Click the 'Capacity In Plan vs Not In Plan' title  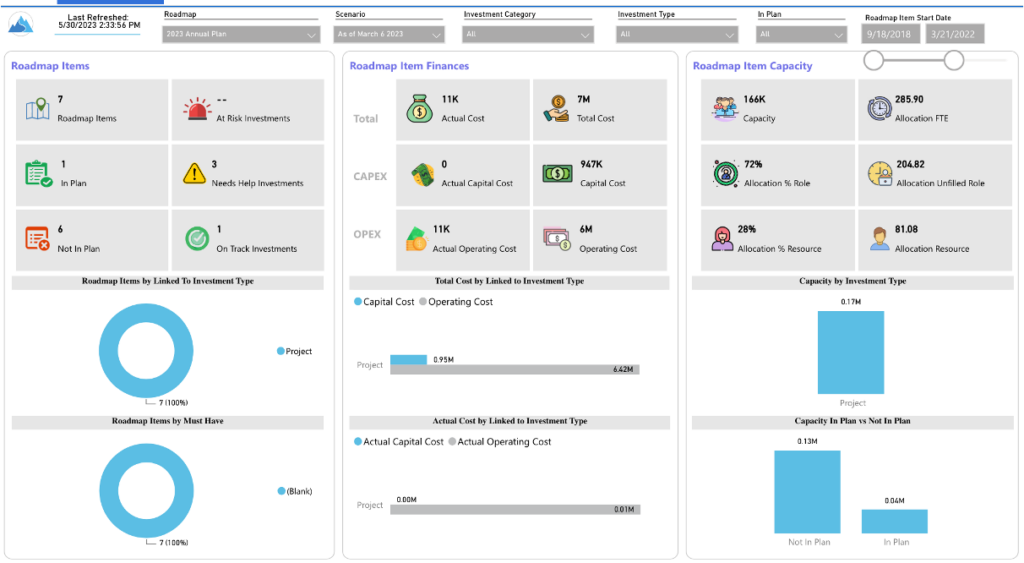click(852, 421)
